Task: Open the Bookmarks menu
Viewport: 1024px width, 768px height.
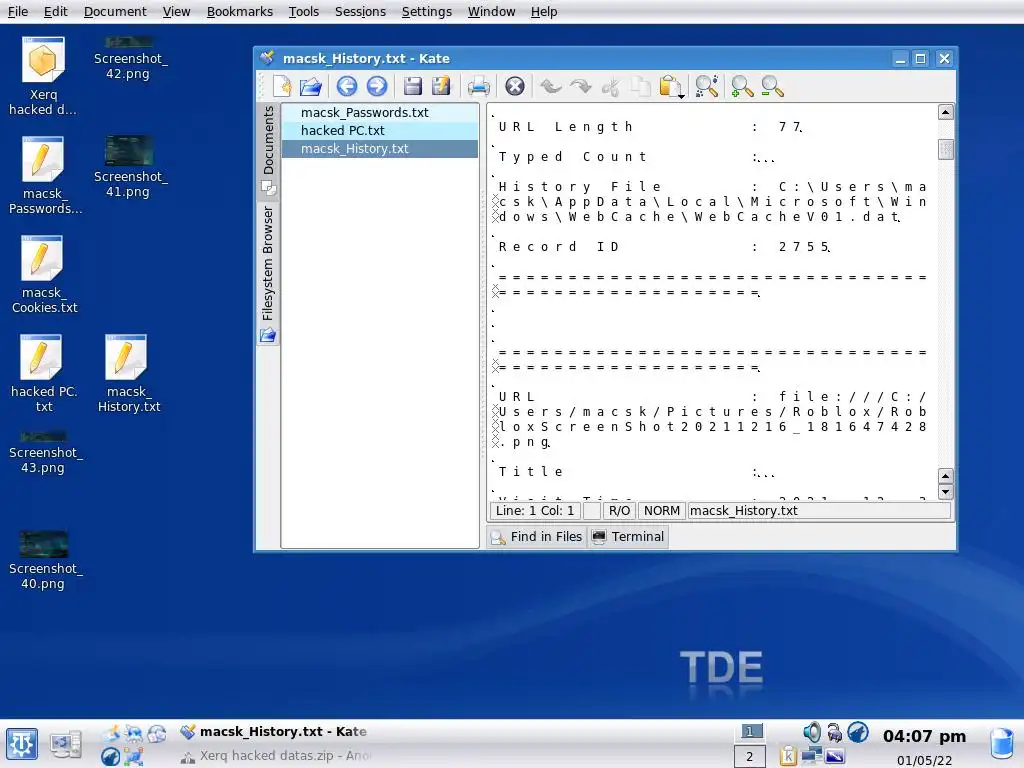Action: (240, 12)
